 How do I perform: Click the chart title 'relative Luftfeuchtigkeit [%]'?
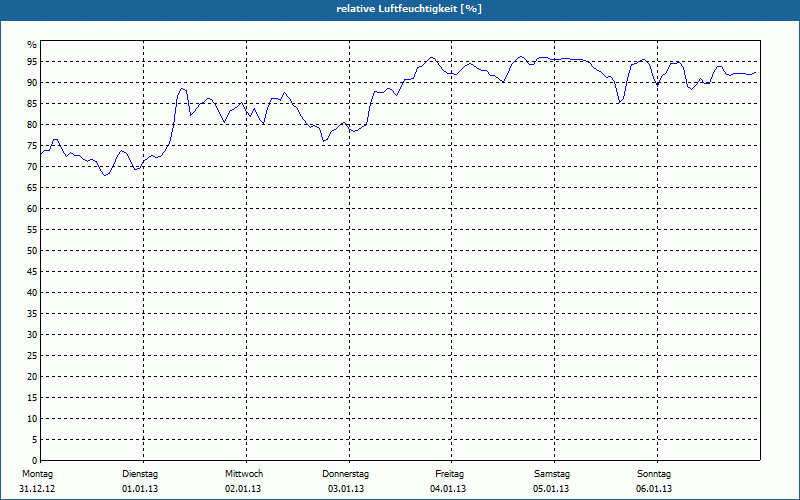(409, 9)
